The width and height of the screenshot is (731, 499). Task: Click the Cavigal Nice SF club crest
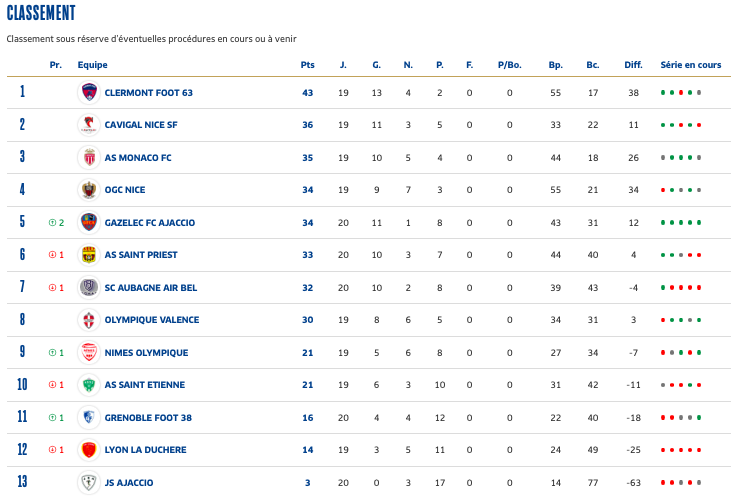click(x=88, y=125)
